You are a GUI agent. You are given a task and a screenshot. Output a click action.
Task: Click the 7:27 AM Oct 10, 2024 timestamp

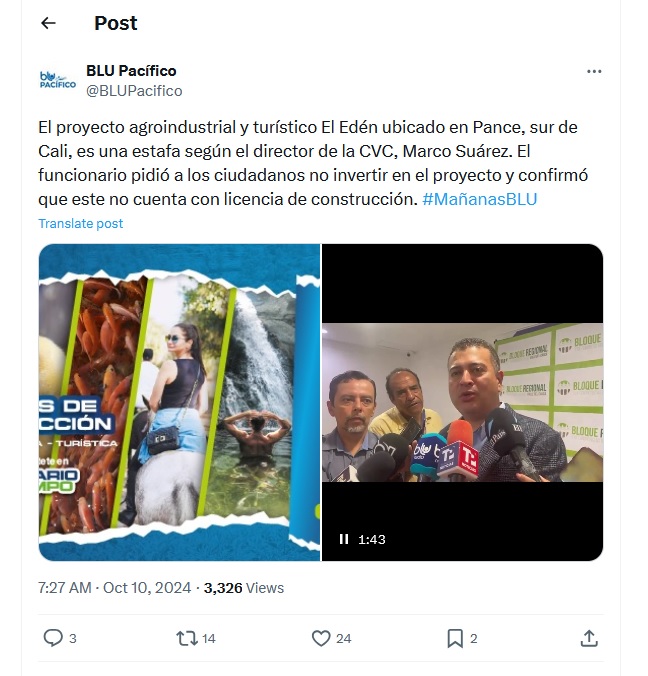pyautogui.click(x=114, y=588)
